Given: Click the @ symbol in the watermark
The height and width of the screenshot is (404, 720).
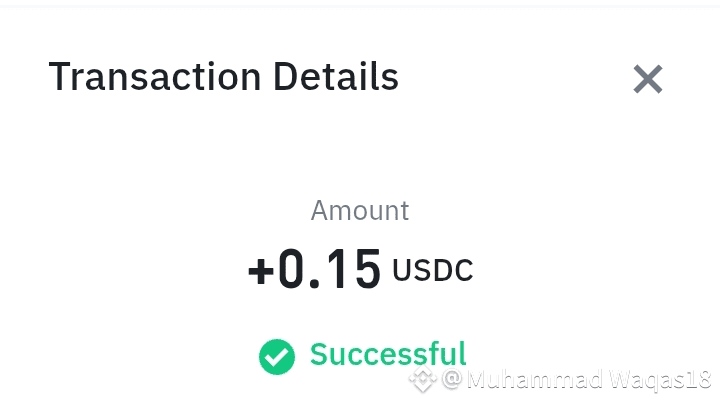Looking at the screenshot, I should (x=451, y=380).
